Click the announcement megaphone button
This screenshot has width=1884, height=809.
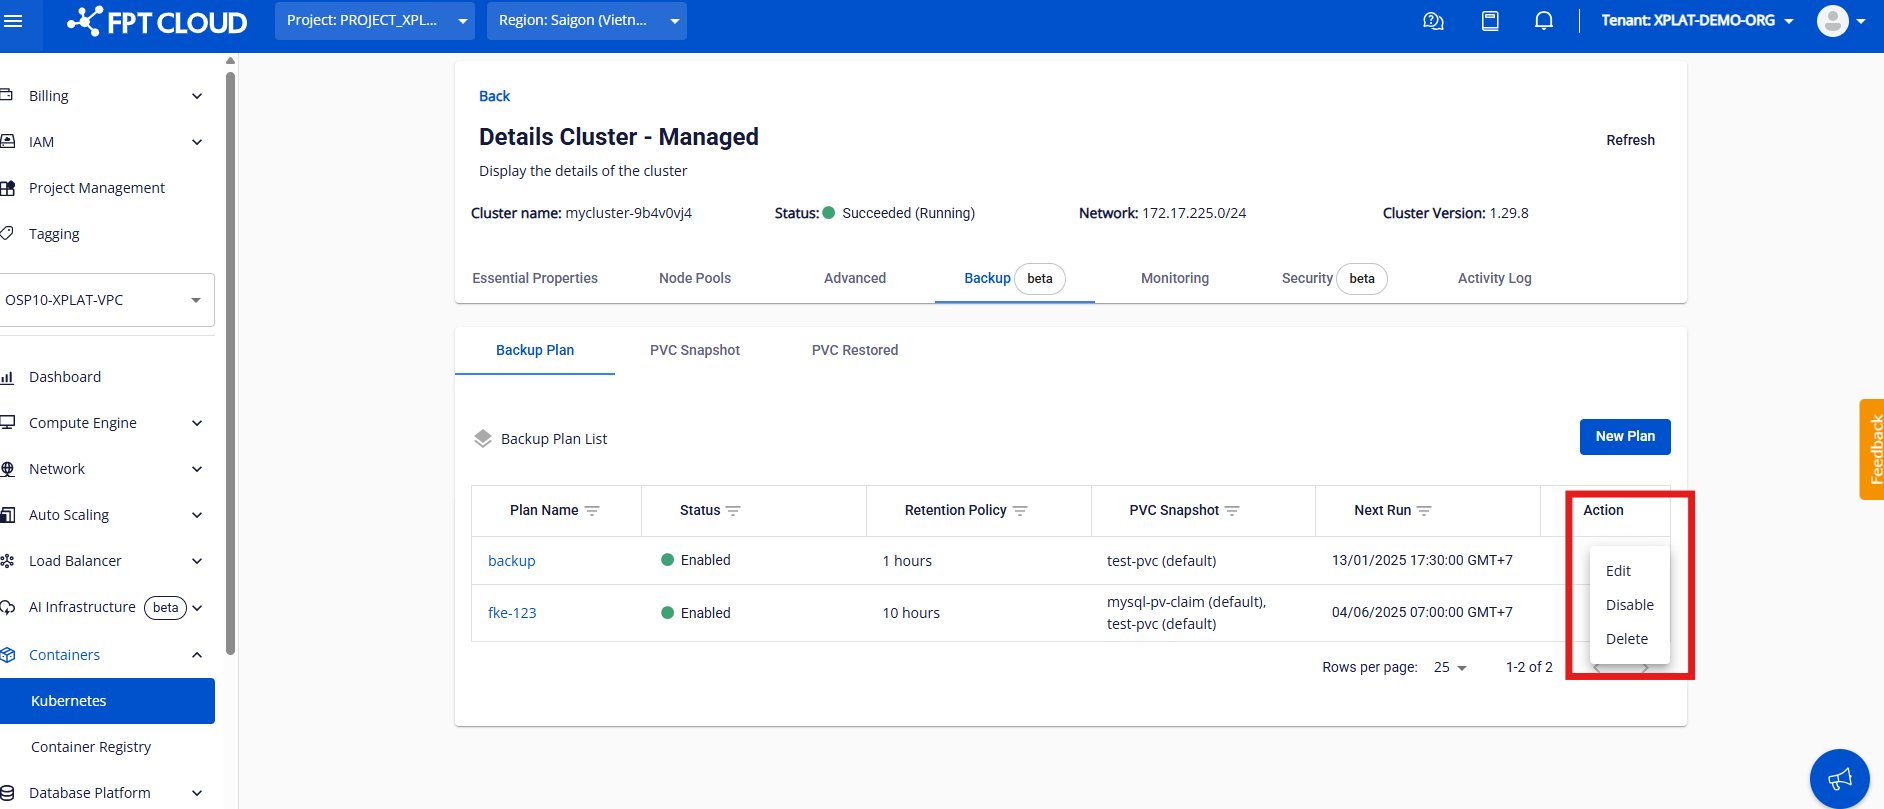[x=1839, y=778]
